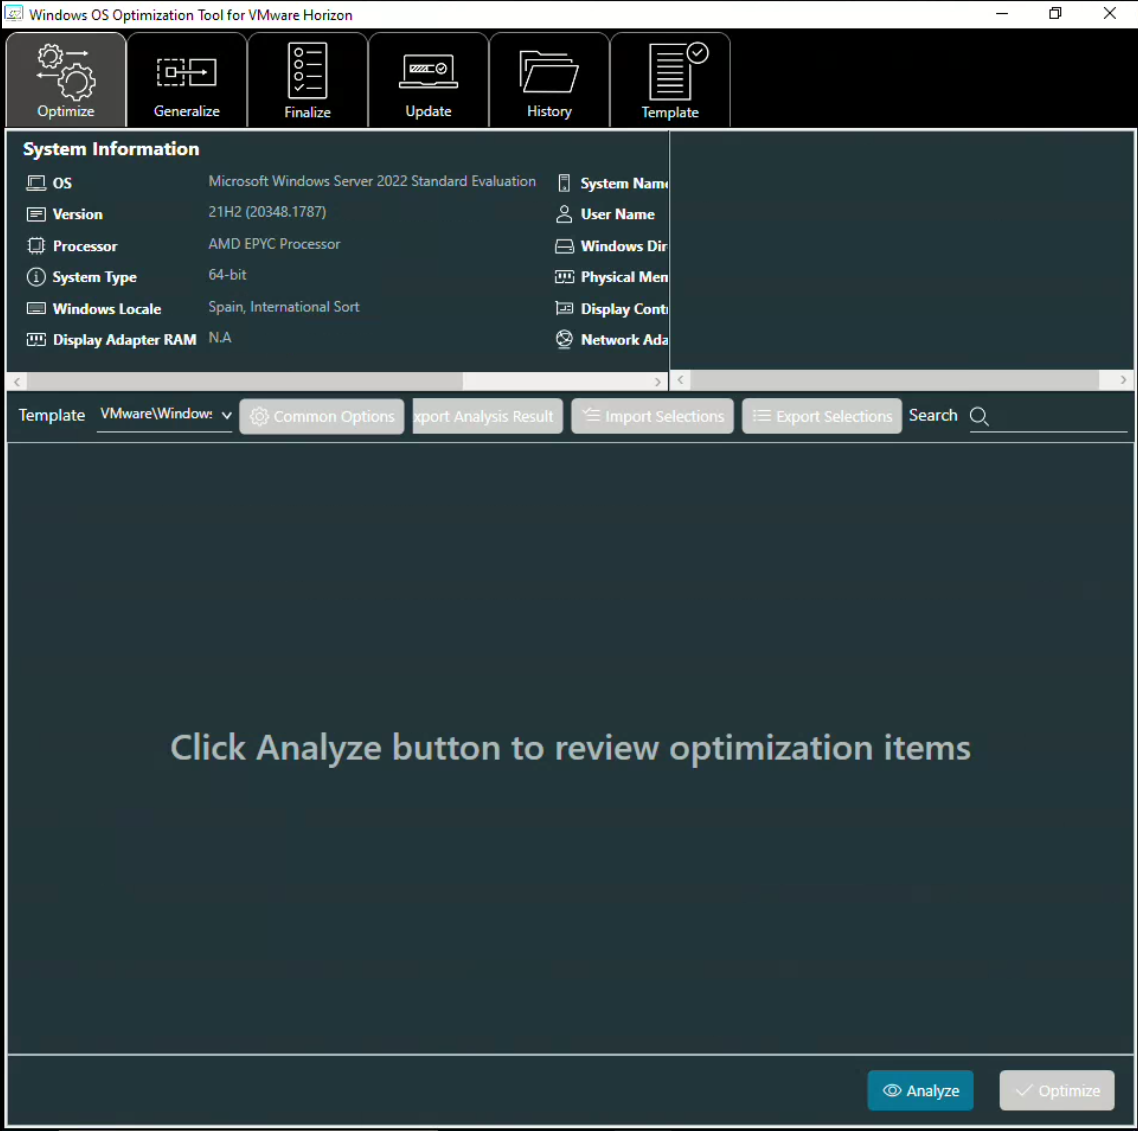The height and width of the screenshot is (1131, 1138).
Task: Click the Common Options button
Action: click(322, 416)
